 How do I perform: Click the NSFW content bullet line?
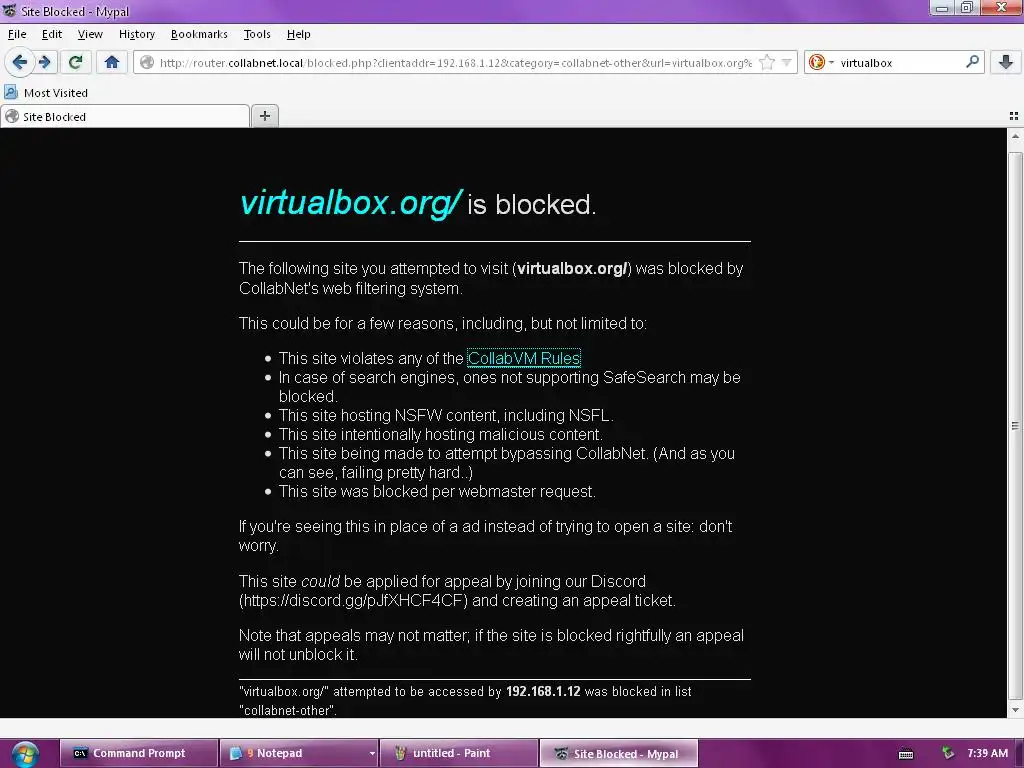click(446, 415)
